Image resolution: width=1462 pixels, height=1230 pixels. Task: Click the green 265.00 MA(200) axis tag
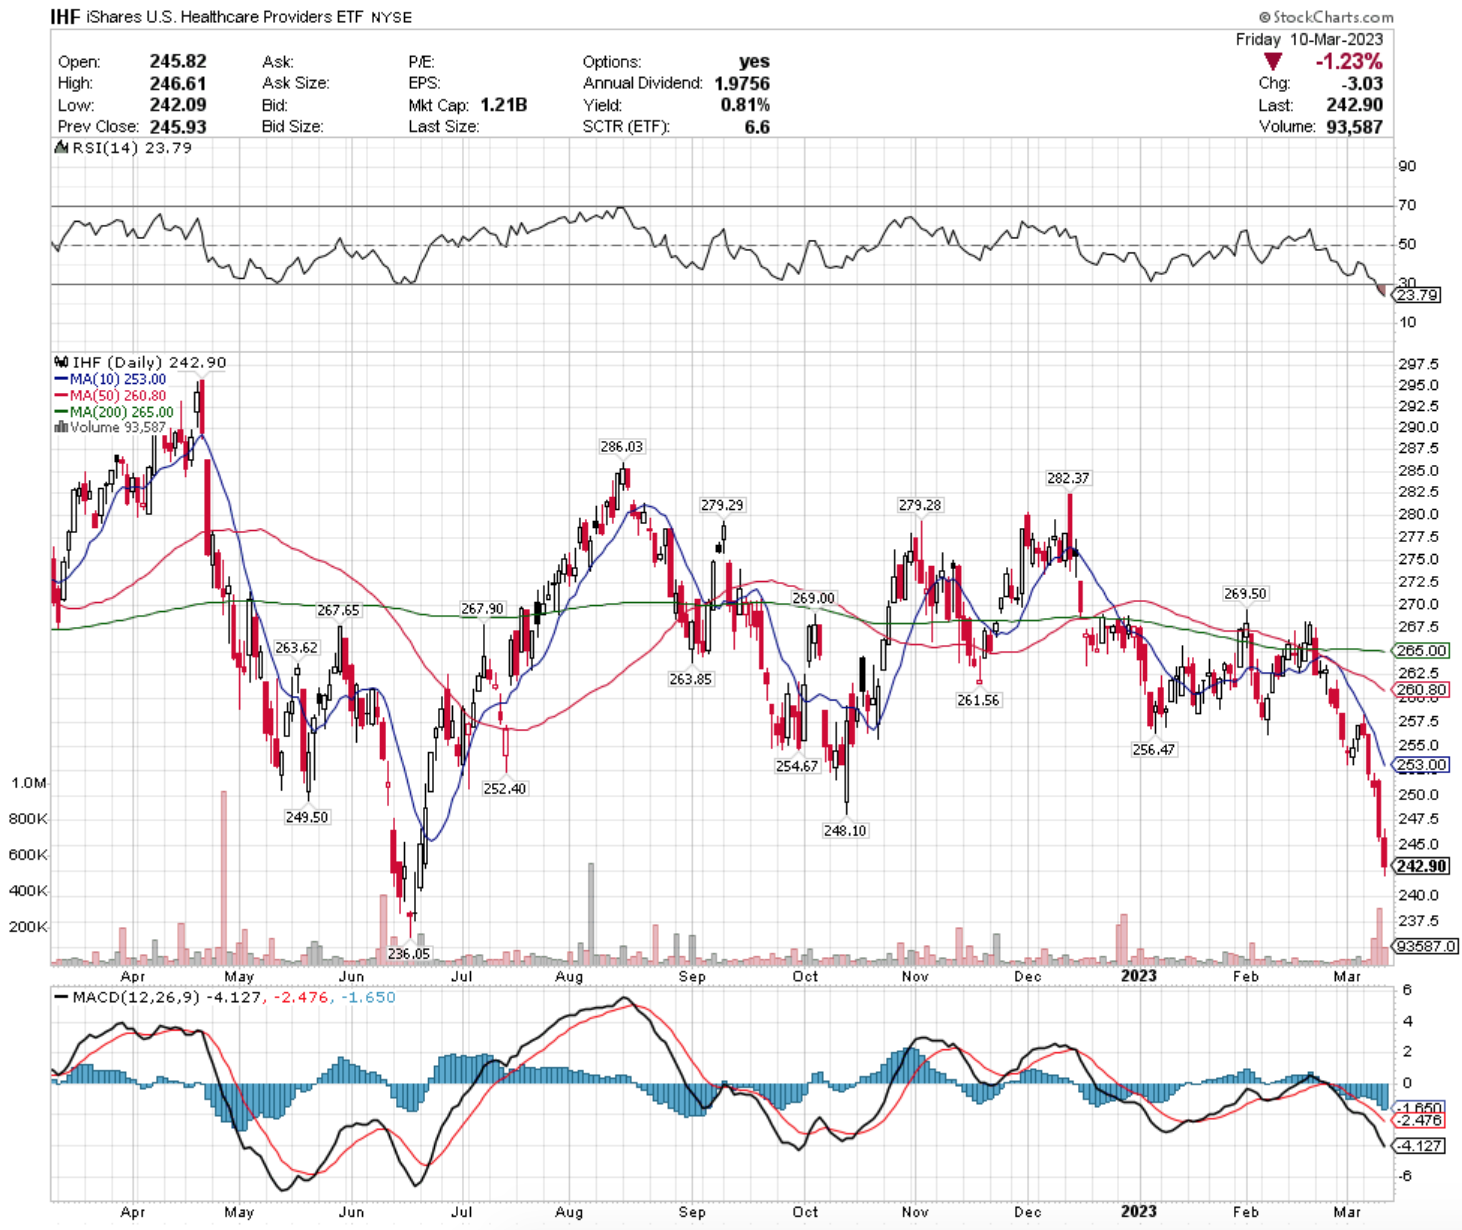(x=1421, y=651)
